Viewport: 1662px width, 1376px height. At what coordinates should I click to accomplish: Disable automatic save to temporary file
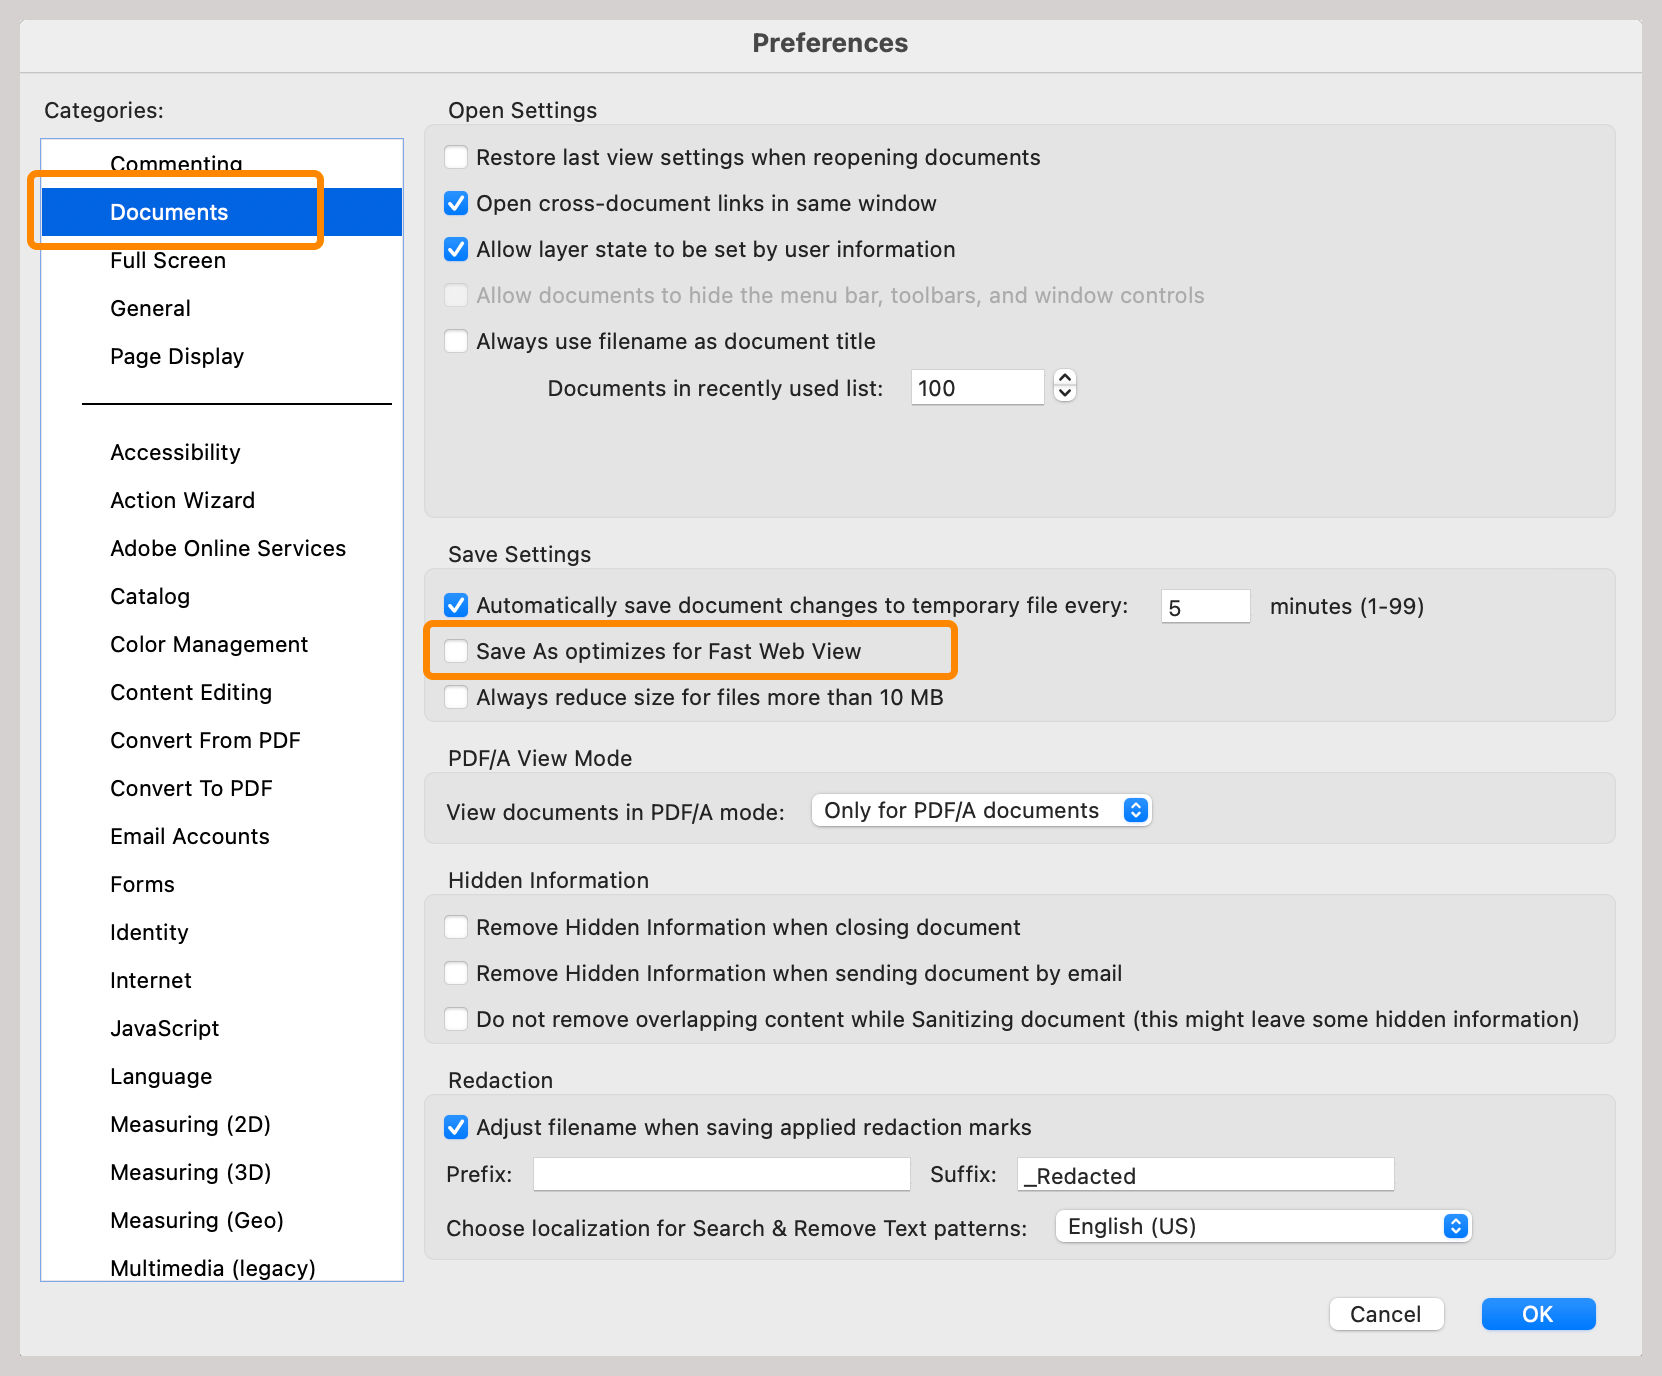tap(456, 605)
